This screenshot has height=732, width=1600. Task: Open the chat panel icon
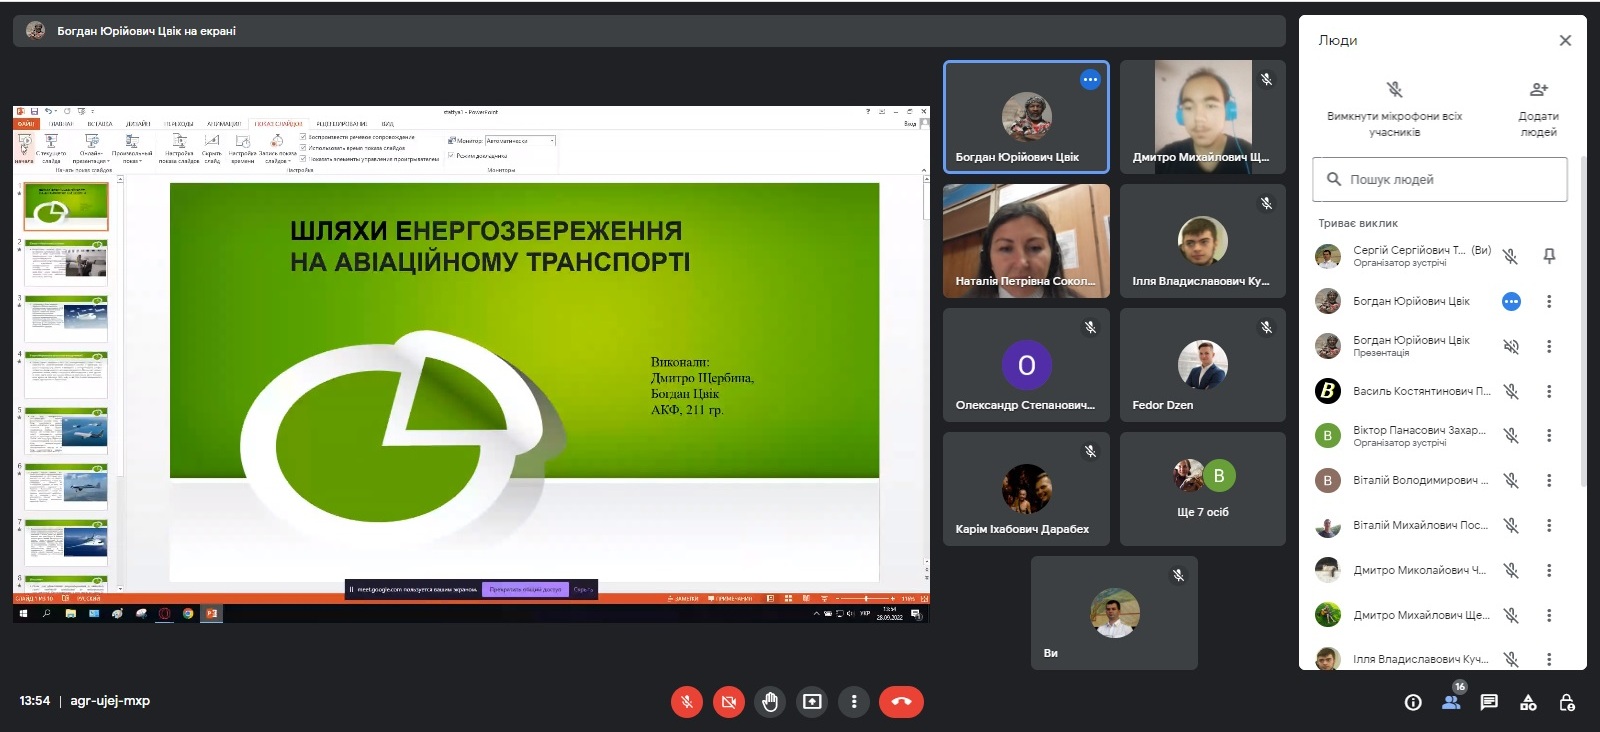[x=1489, y=702]
